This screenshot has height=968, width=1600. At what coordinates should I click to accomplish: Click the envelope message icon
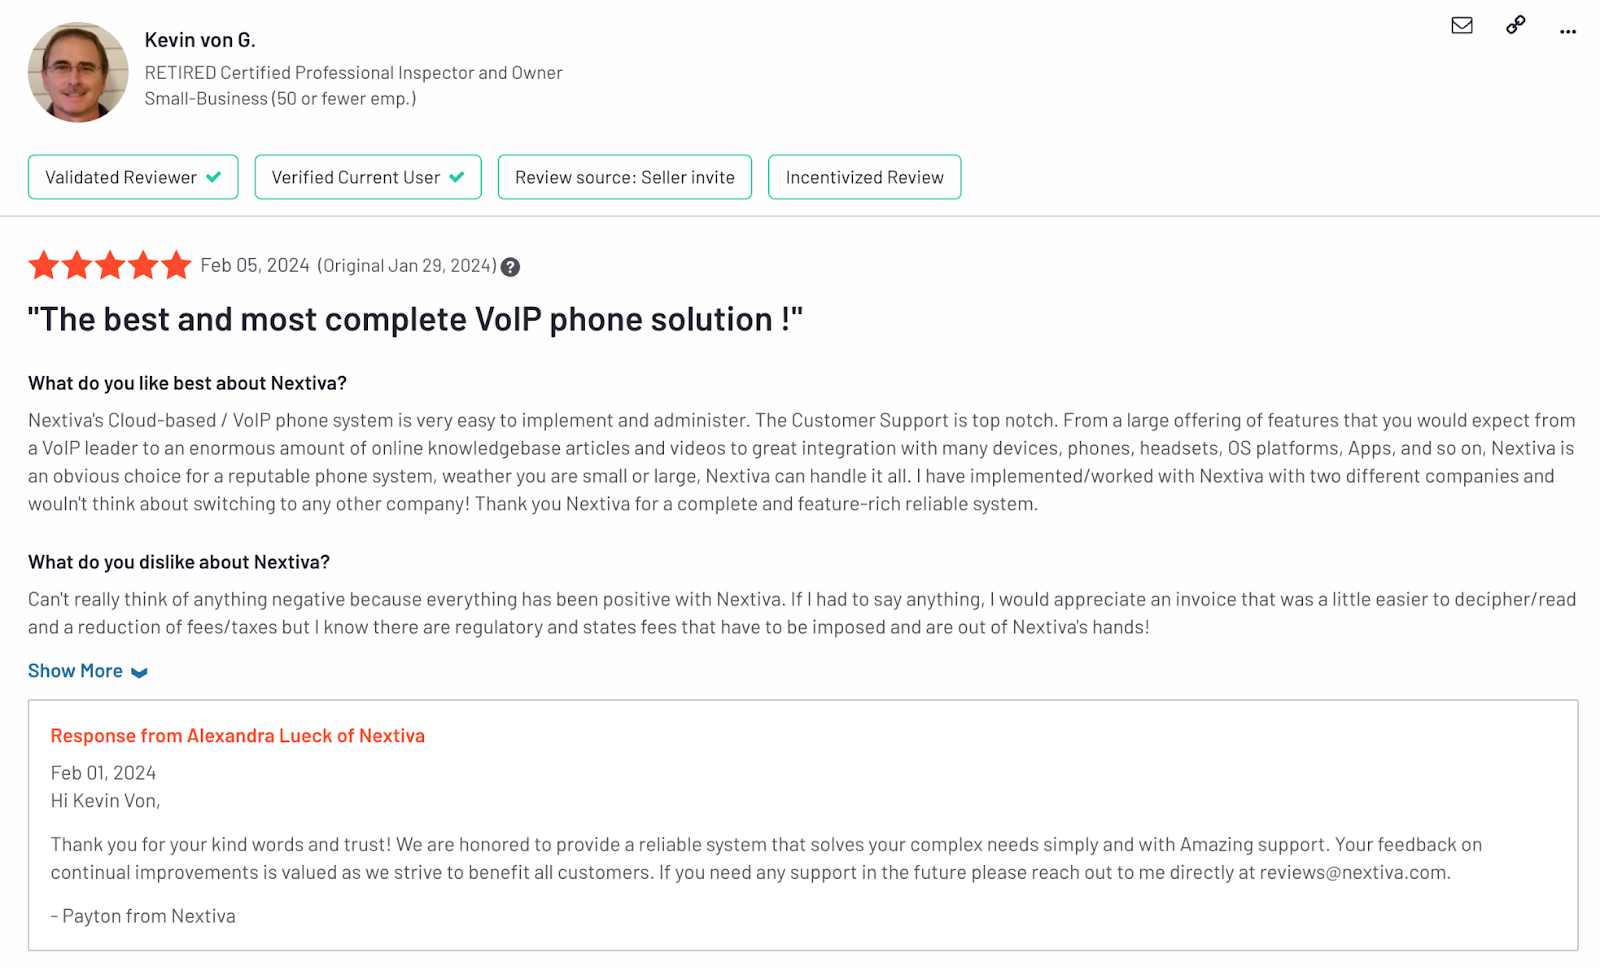(x=1462, y=25)
